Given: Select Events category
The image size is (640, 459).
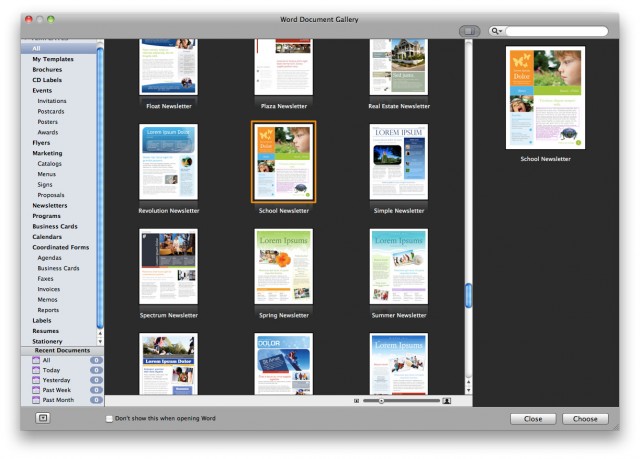Looking at the screenshot, I should (42, 91).
